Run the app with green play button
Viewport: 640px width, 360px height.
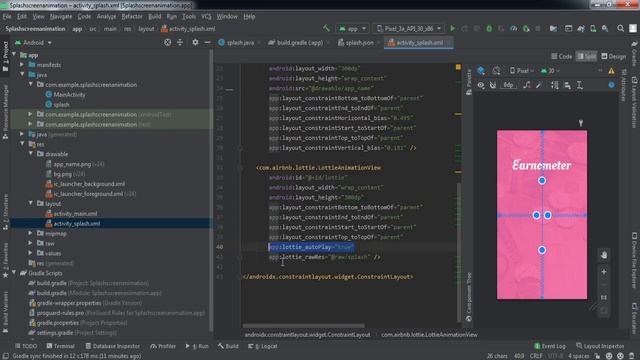click(452, 29)
